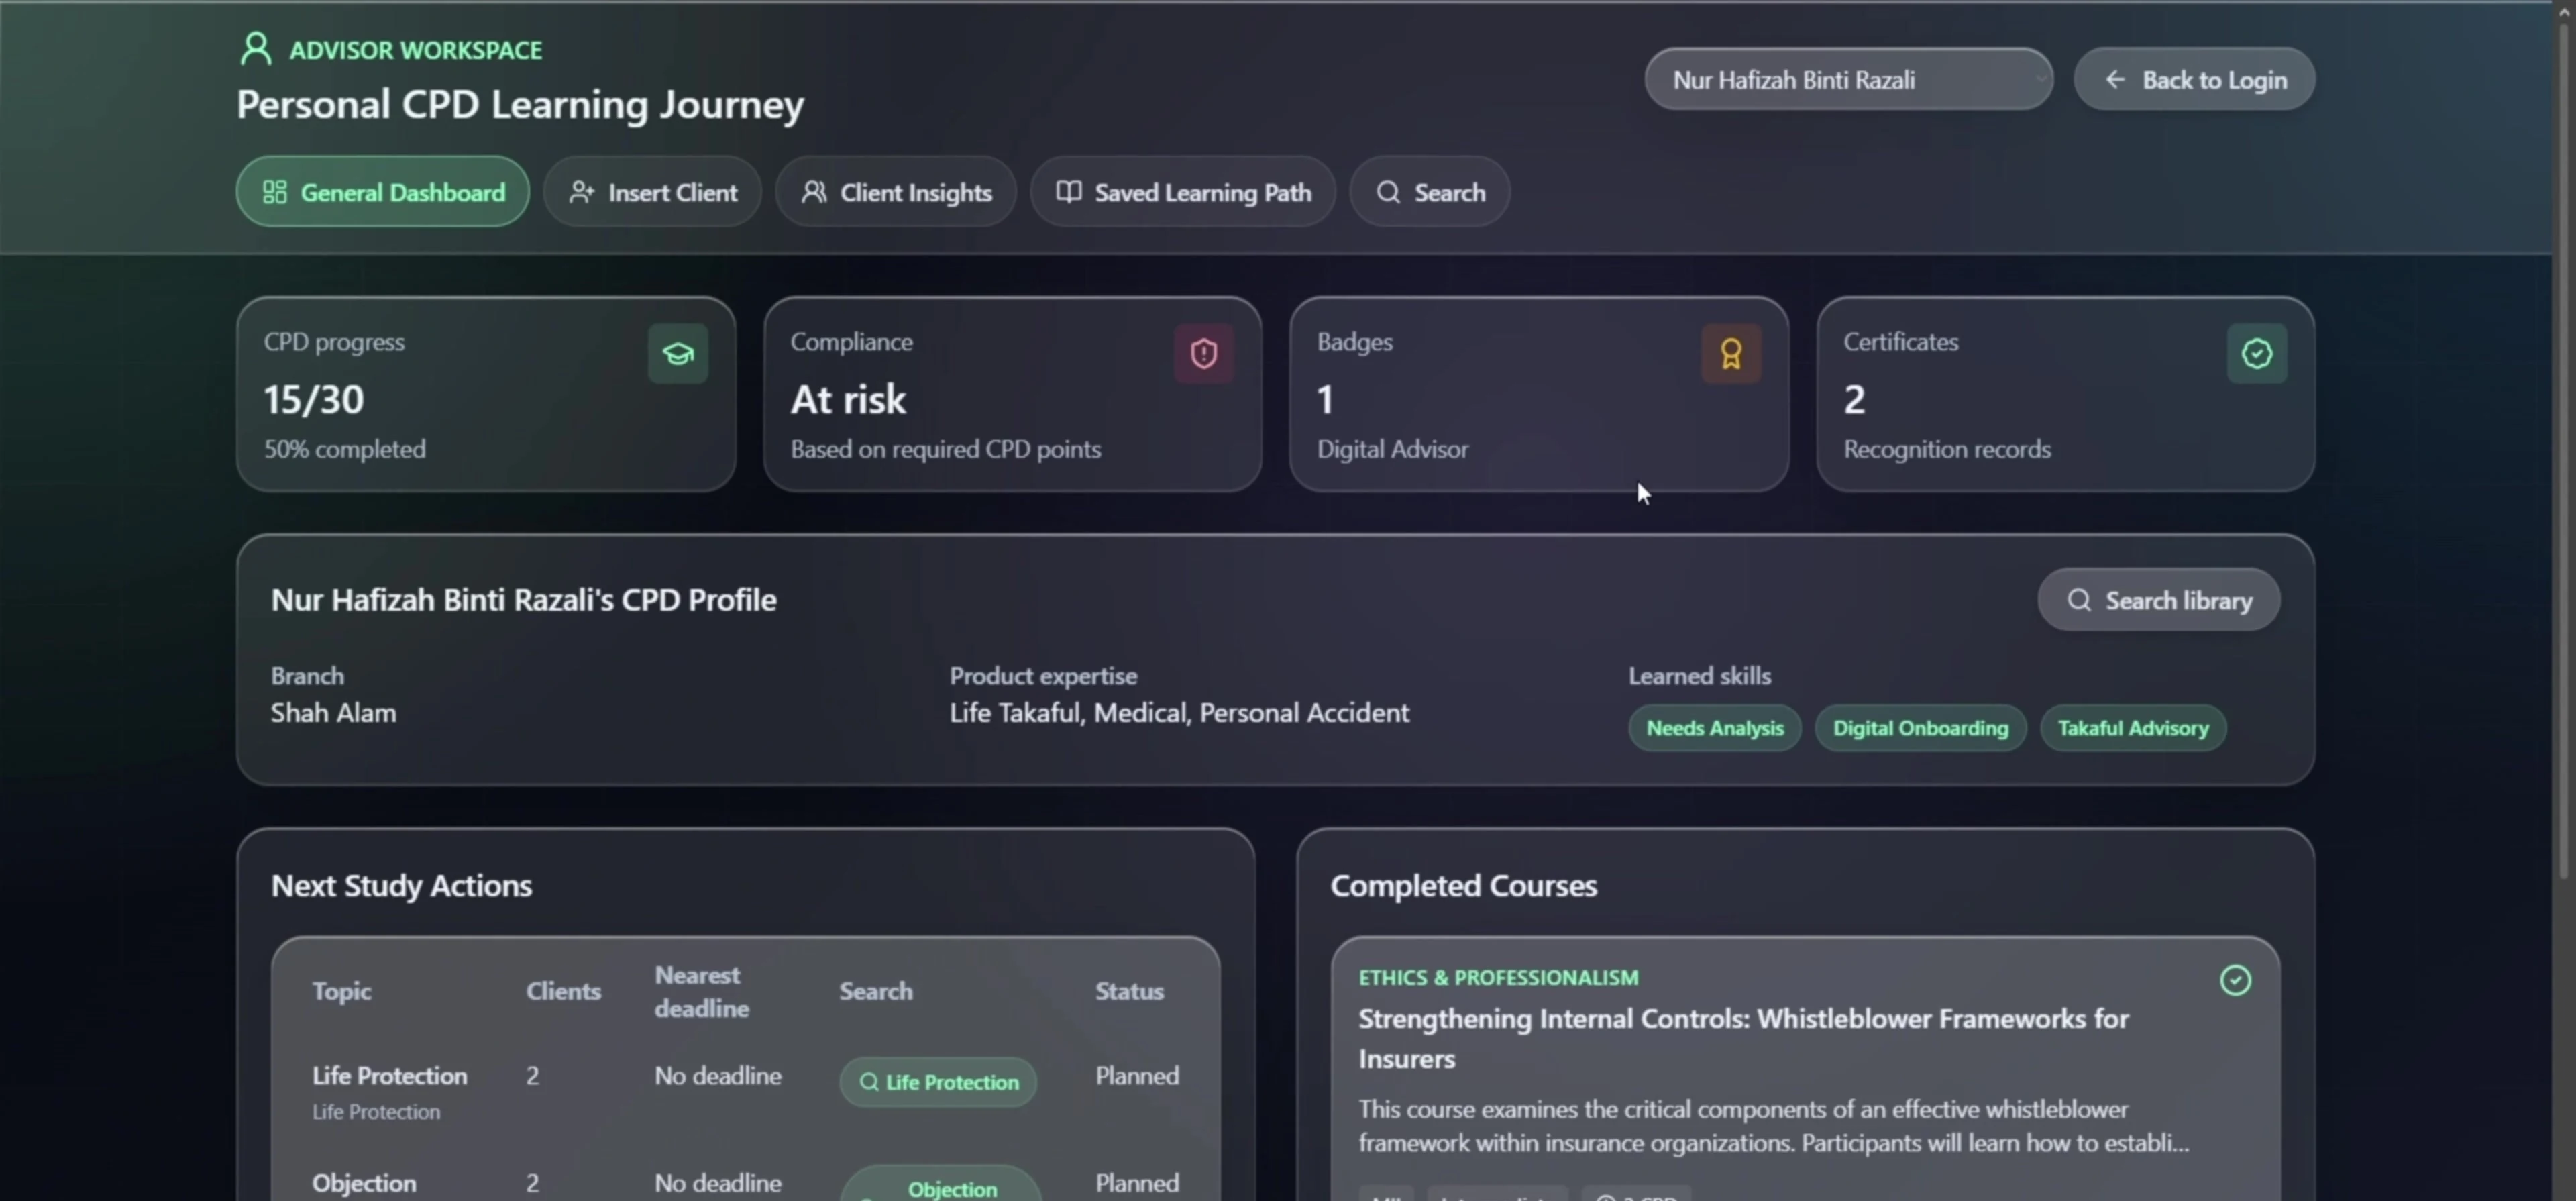Click the CPD progress graduation cap icon
2576x1201 pixels.
click(x=678, y=353)
